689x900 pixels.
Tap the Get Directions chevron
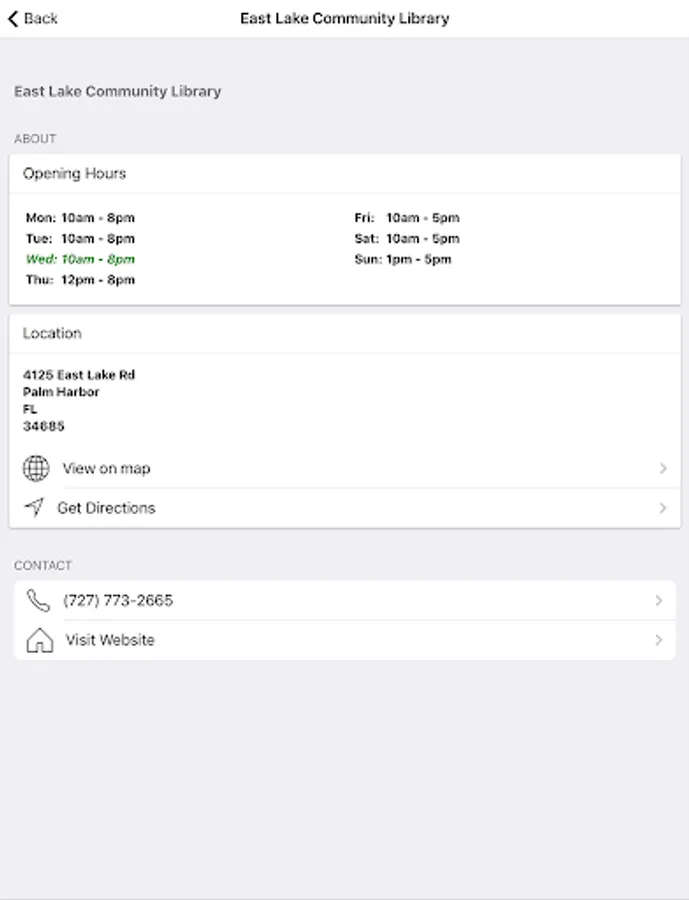662,508
